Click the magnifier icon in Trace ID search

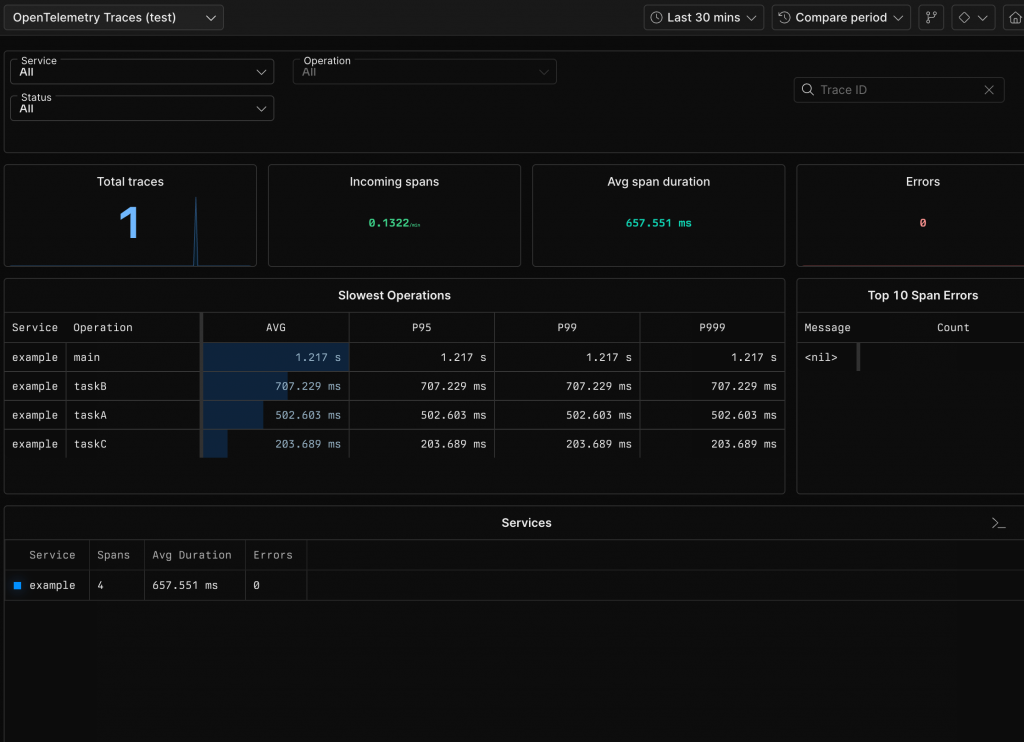[x=808, y=89]
